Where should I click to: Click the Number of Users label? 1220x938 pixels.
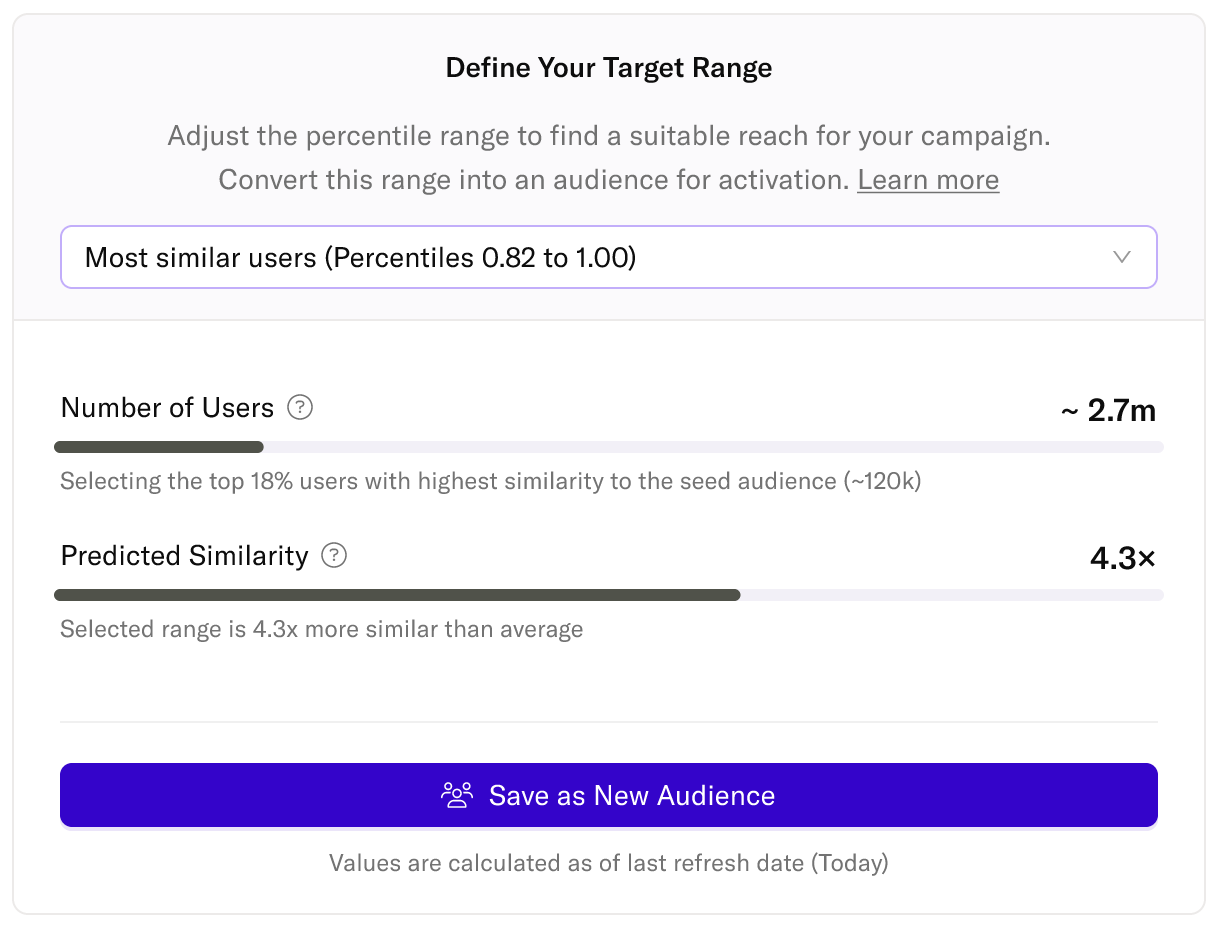167,408
